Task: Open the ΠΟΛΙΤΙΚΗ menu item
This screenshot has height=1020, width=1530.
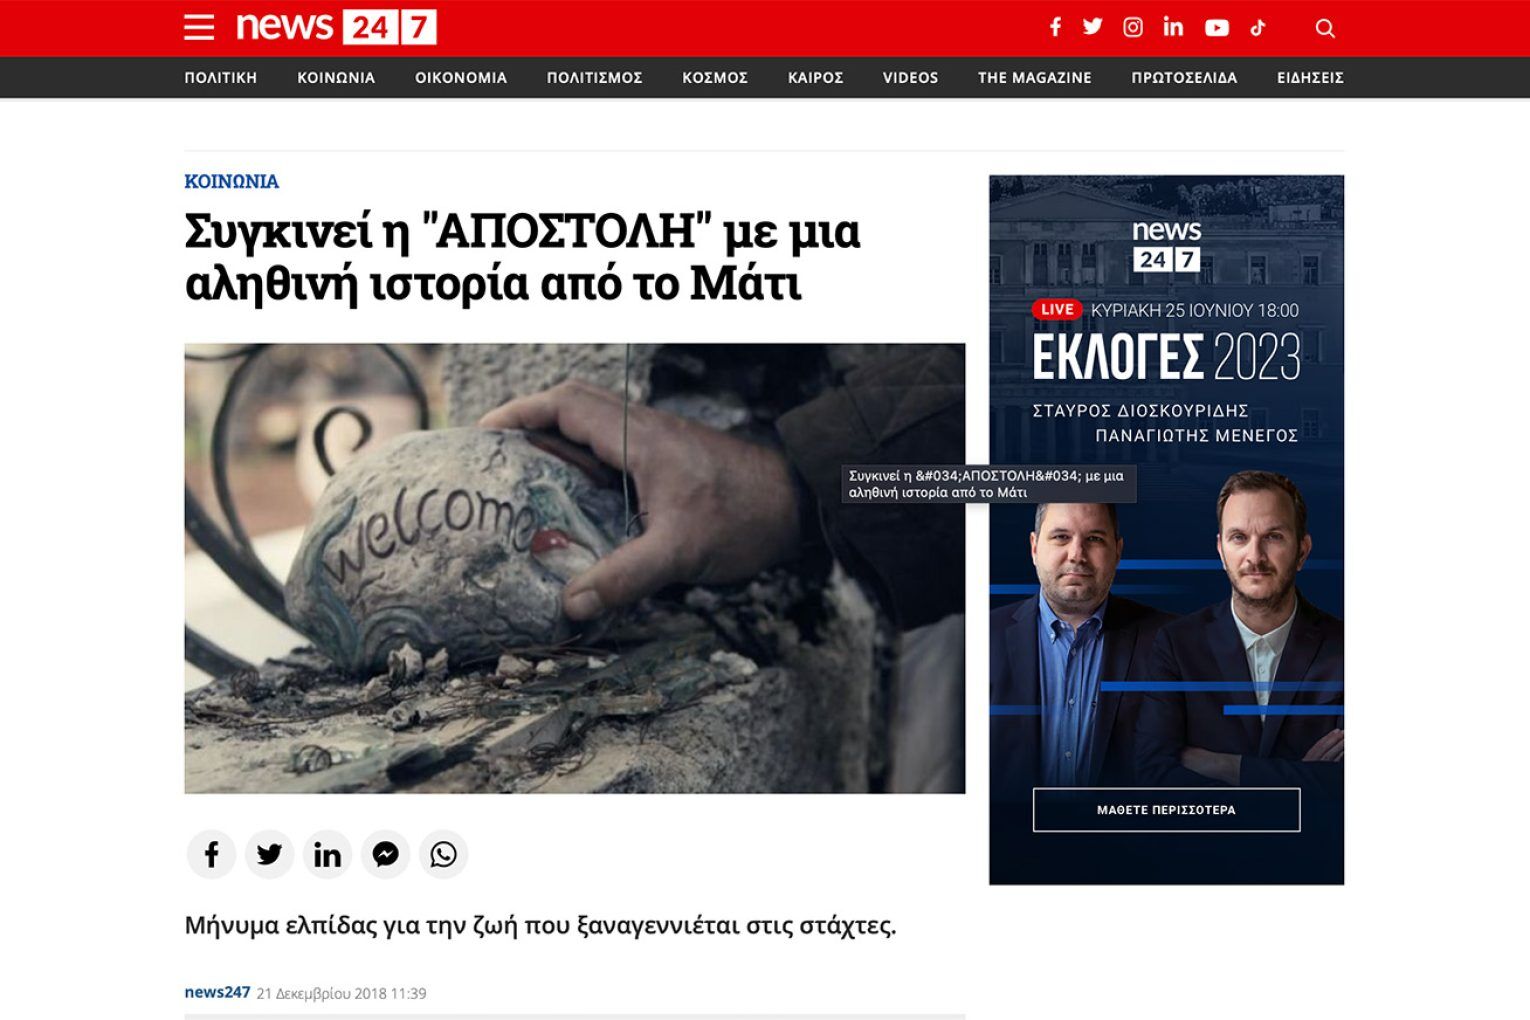Action: [221, 78]
